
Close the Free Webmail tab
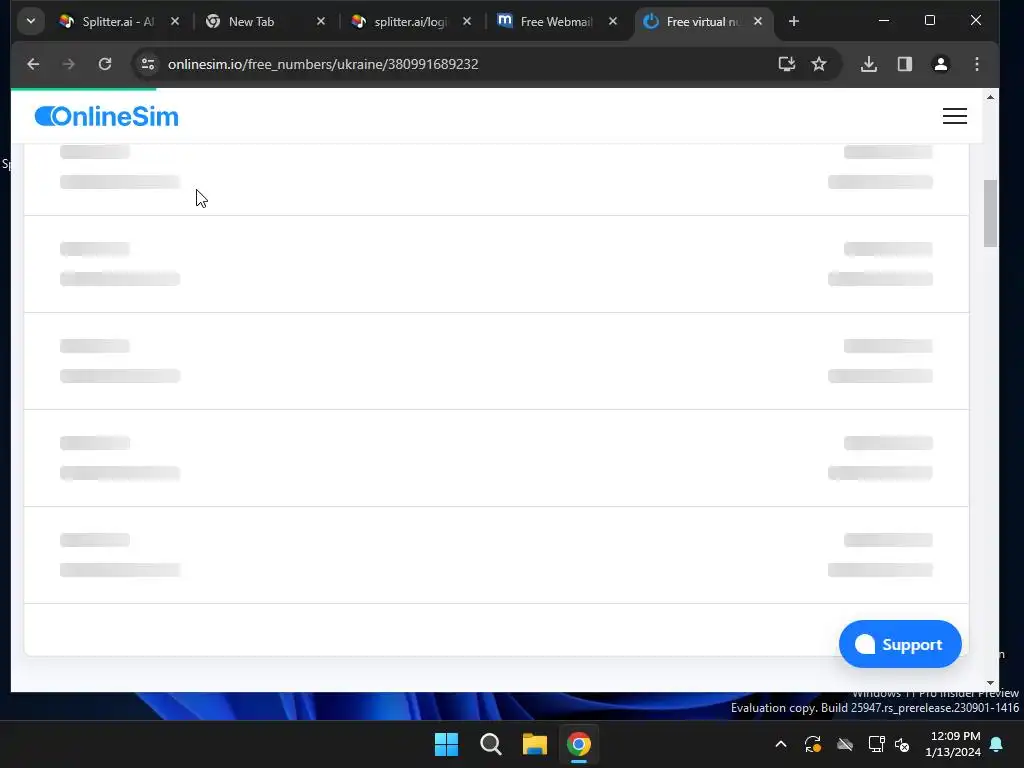click(x=613, y=22)
